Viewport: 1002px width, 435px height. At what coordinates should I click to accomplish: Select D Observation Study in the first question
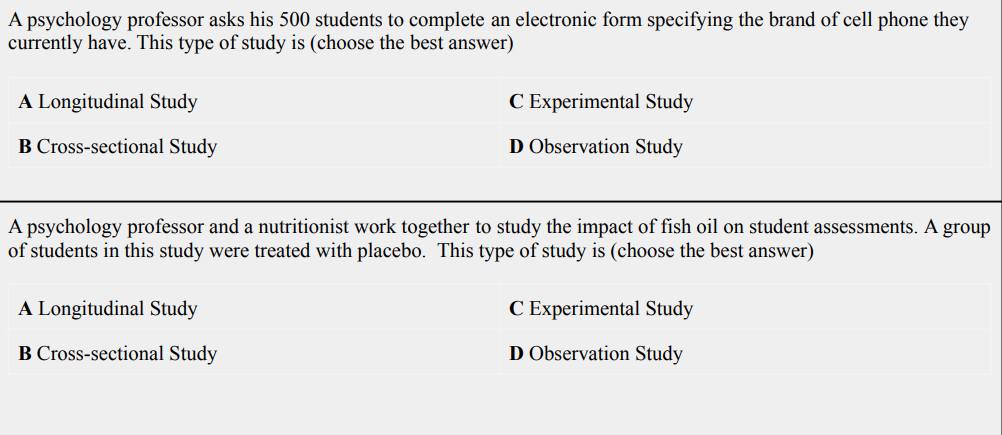point(596,147)
